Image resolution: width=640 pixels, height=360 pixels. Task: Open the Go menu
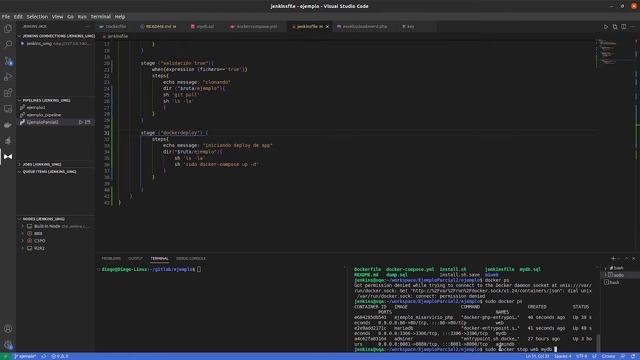point(70,17)
